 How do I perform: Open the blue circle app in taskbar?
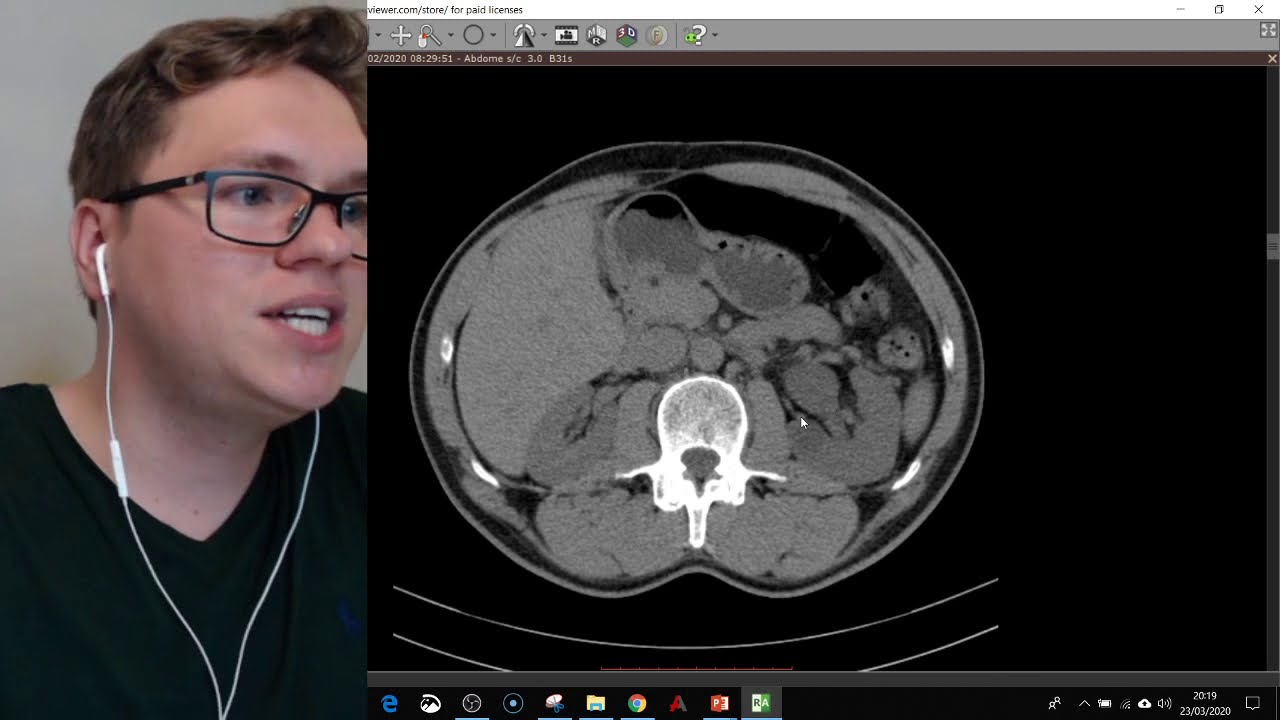point(513,704)
